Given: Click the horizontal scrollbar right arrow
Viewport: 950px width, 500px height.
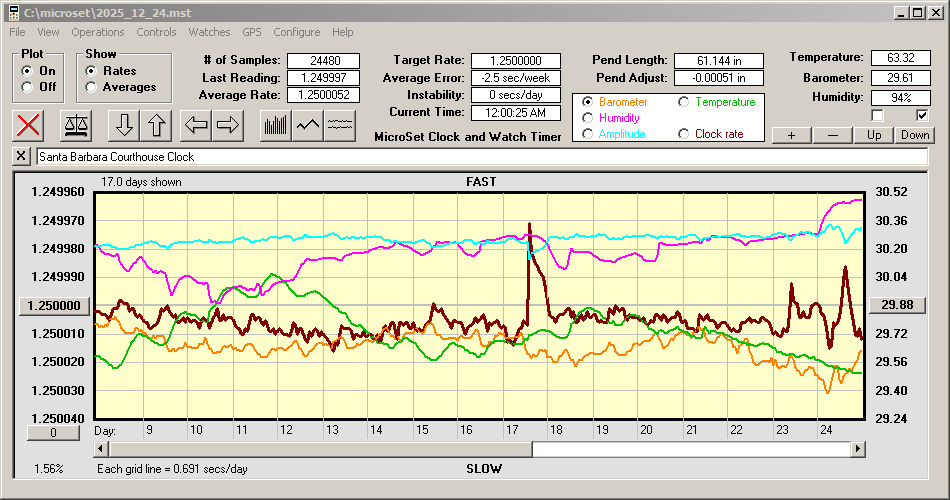Looking at the screenshot, I should pos(858,449).
